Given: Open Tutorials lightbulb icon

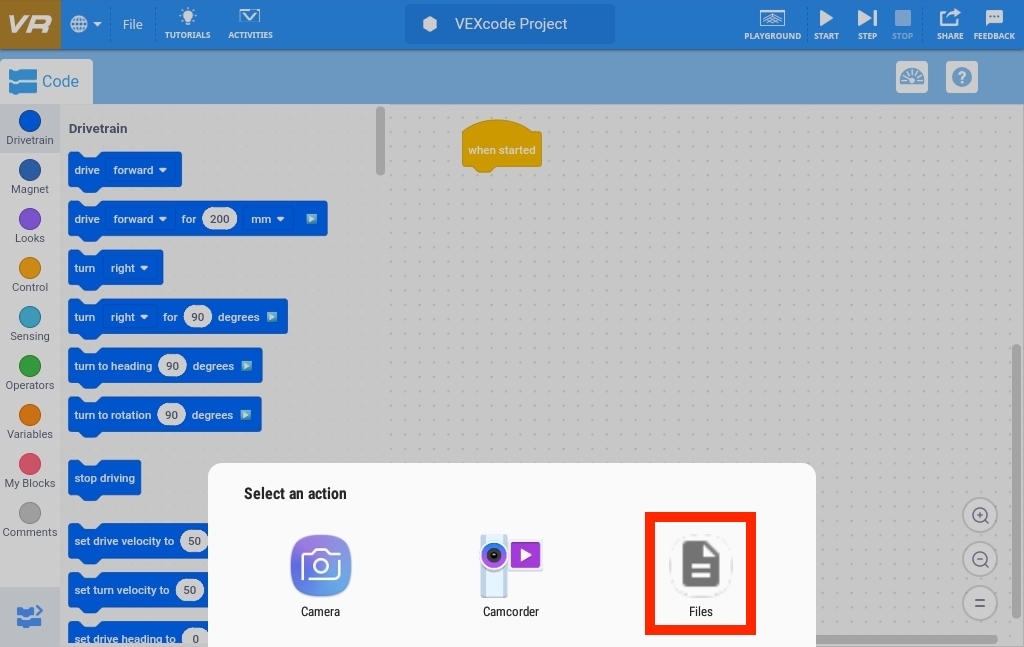Looking at the screenshot, I should point(187,24).
